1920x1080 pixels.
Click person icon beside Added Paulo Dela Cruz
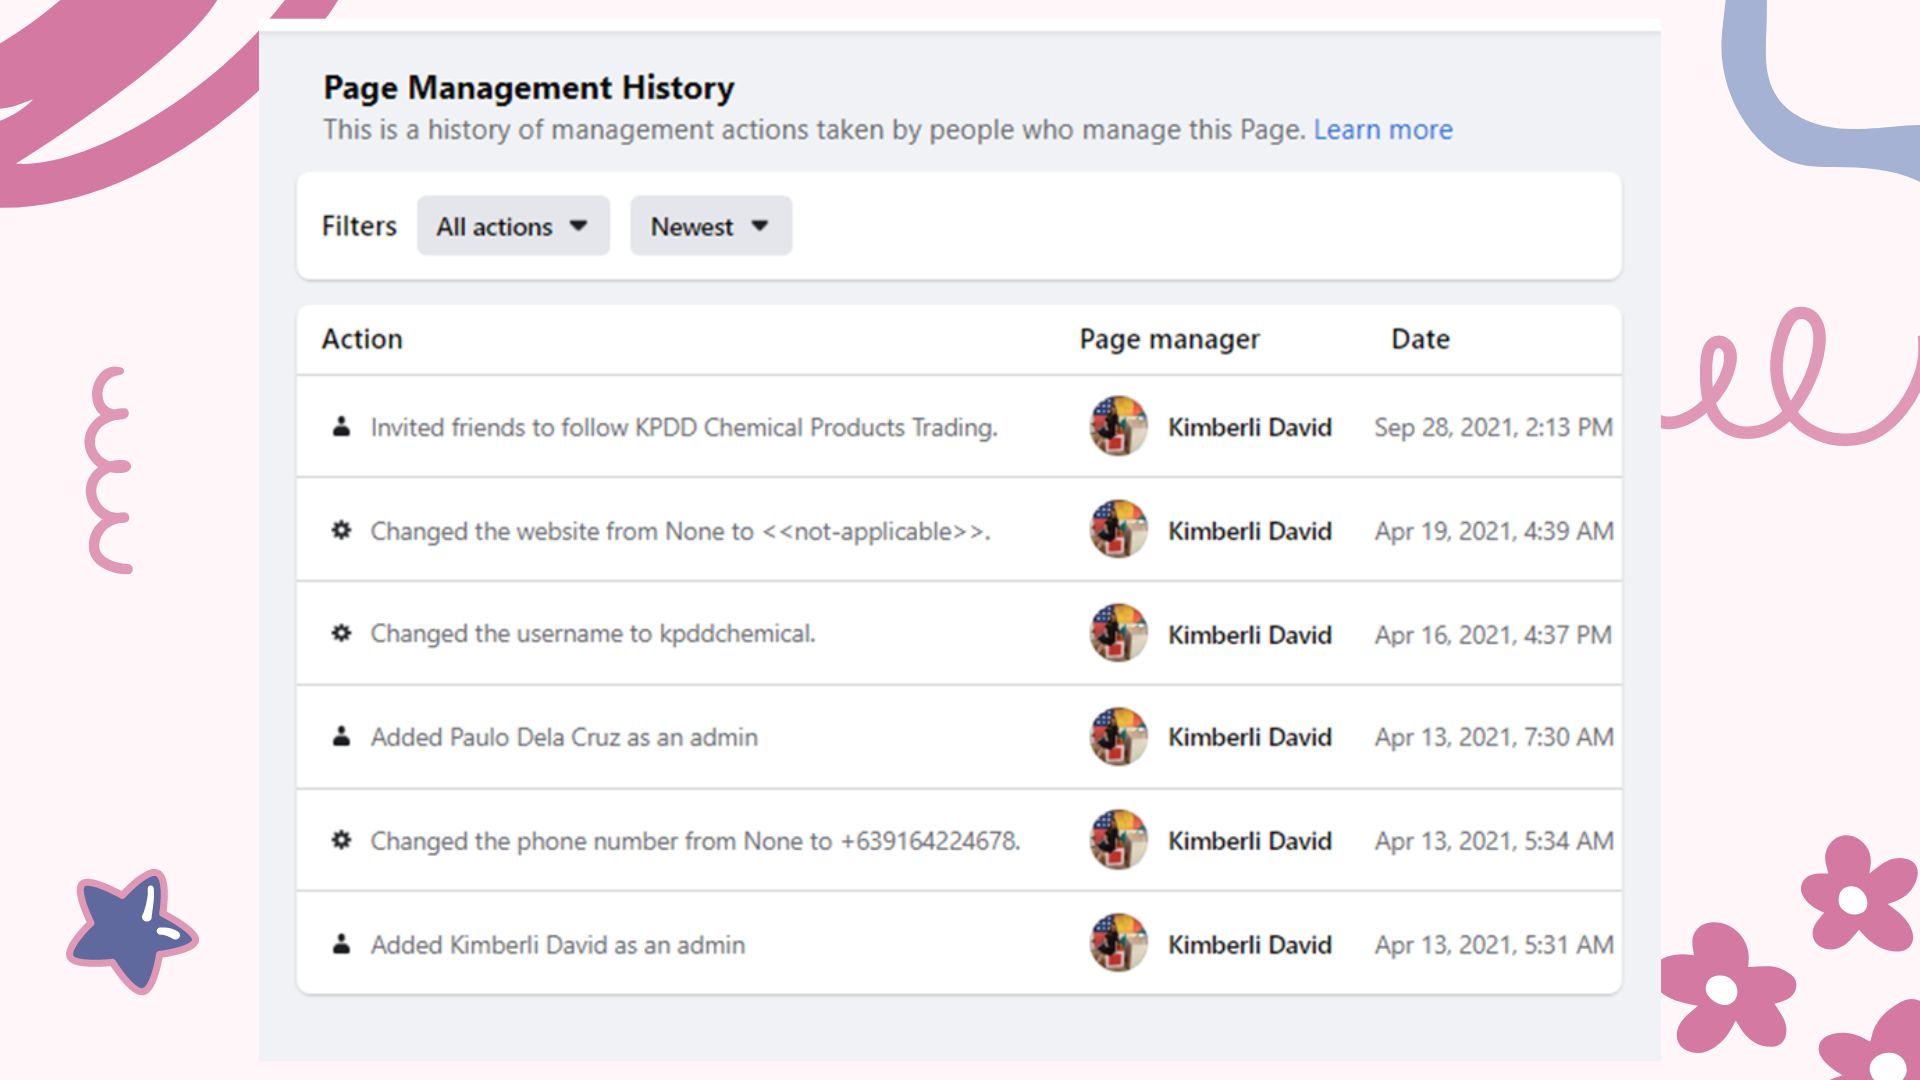pos(341,737)
